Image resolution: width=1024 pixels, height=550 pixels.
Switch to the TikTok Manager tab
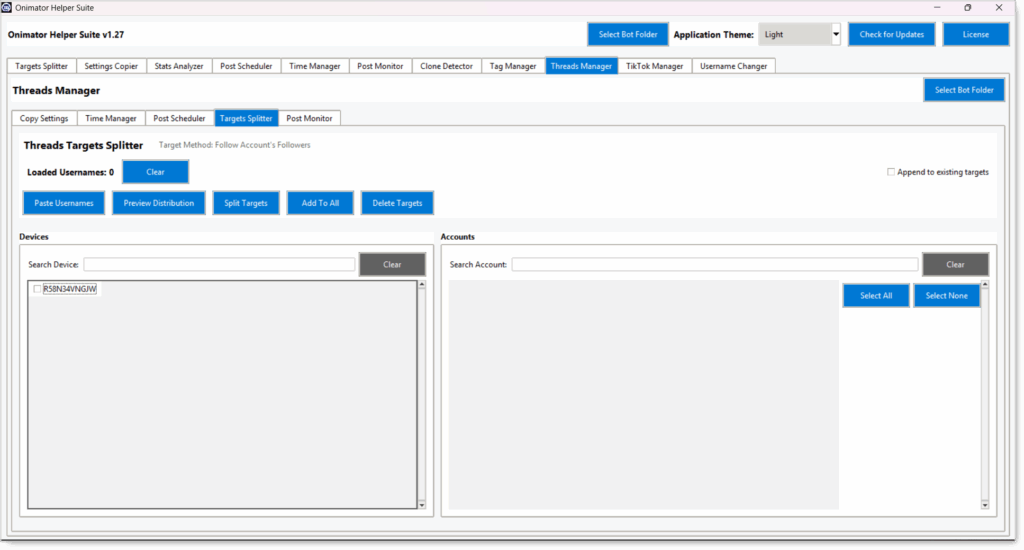[654, 66]
